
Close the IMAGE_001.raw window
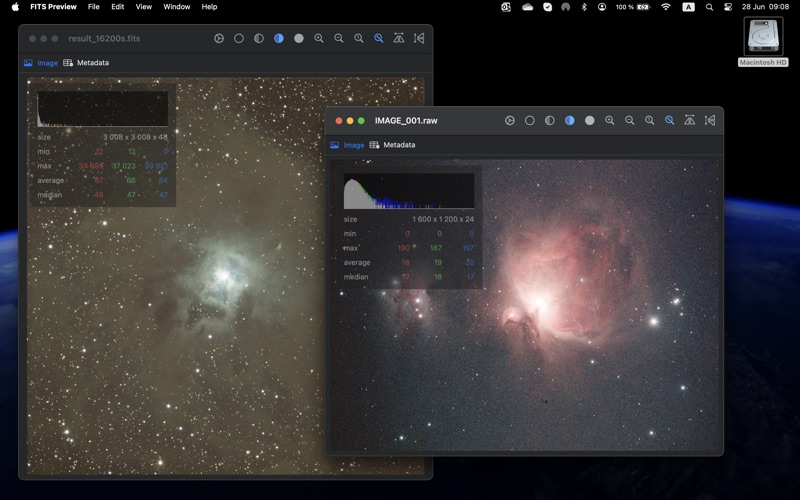[338, 121]
